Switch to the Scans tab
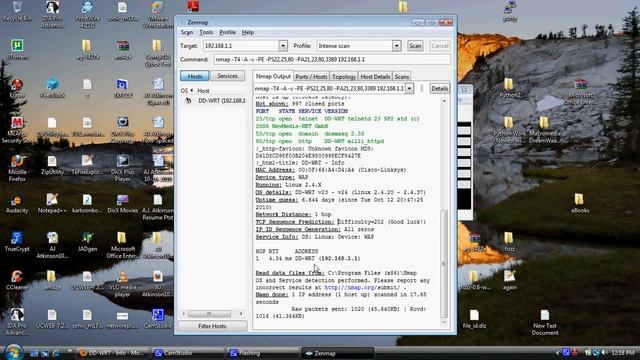The width and height of the screenshot is (640, 360). tap(402, 76)
